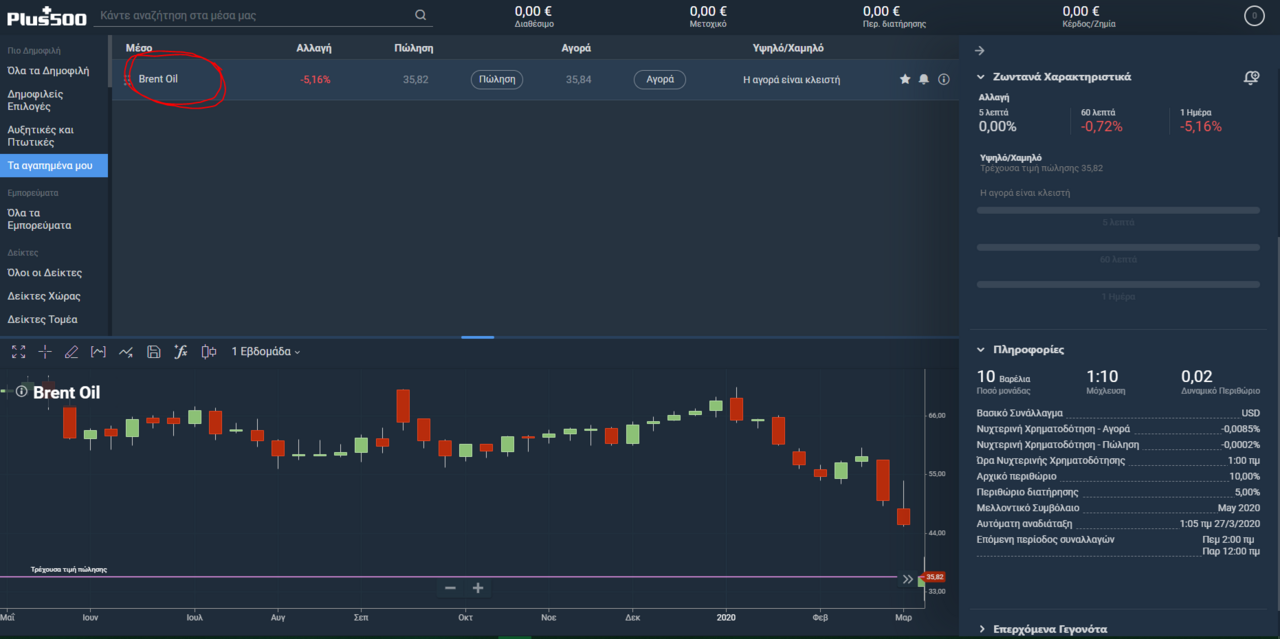Toggle the favorite star for Brent Oil
The width and height of the screenshot is (1280, 639).
(x=905, y=79)
